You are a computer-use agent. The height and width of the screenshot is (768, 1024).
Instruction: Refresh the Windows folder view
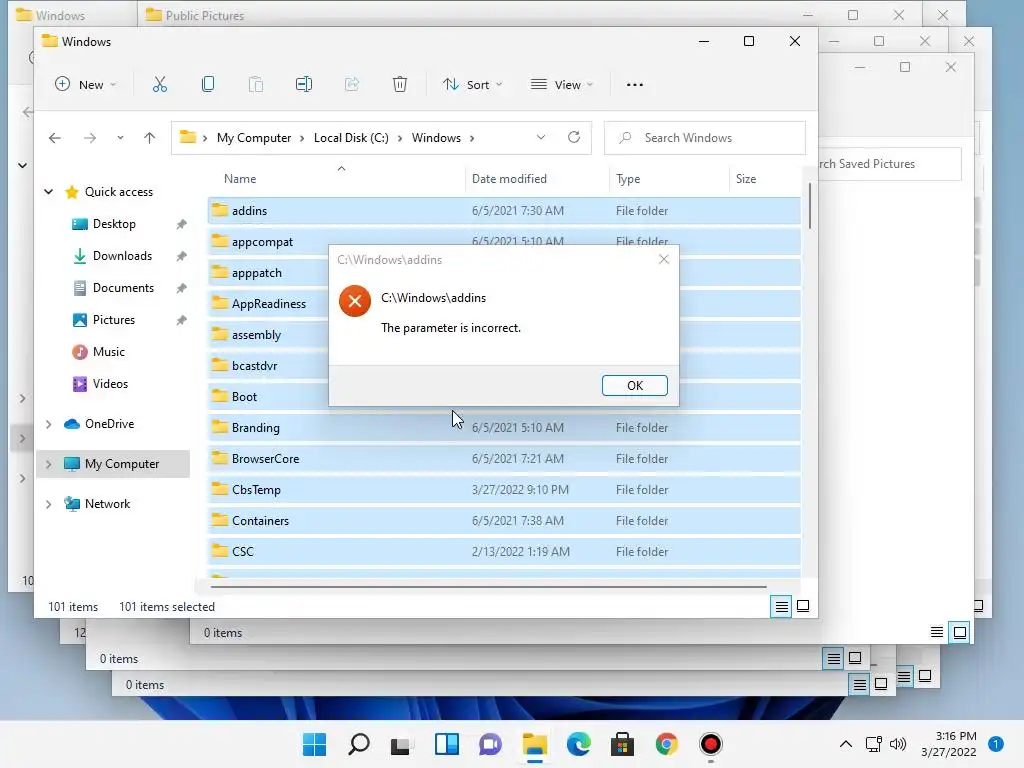pos(574,137)
